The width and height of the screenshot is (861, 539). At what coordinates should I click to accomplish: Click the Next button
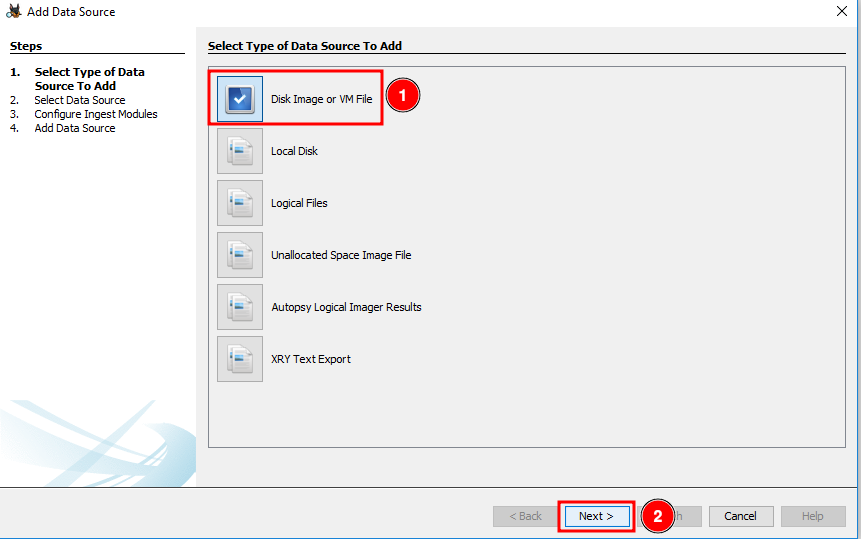[x=596, y=516]
